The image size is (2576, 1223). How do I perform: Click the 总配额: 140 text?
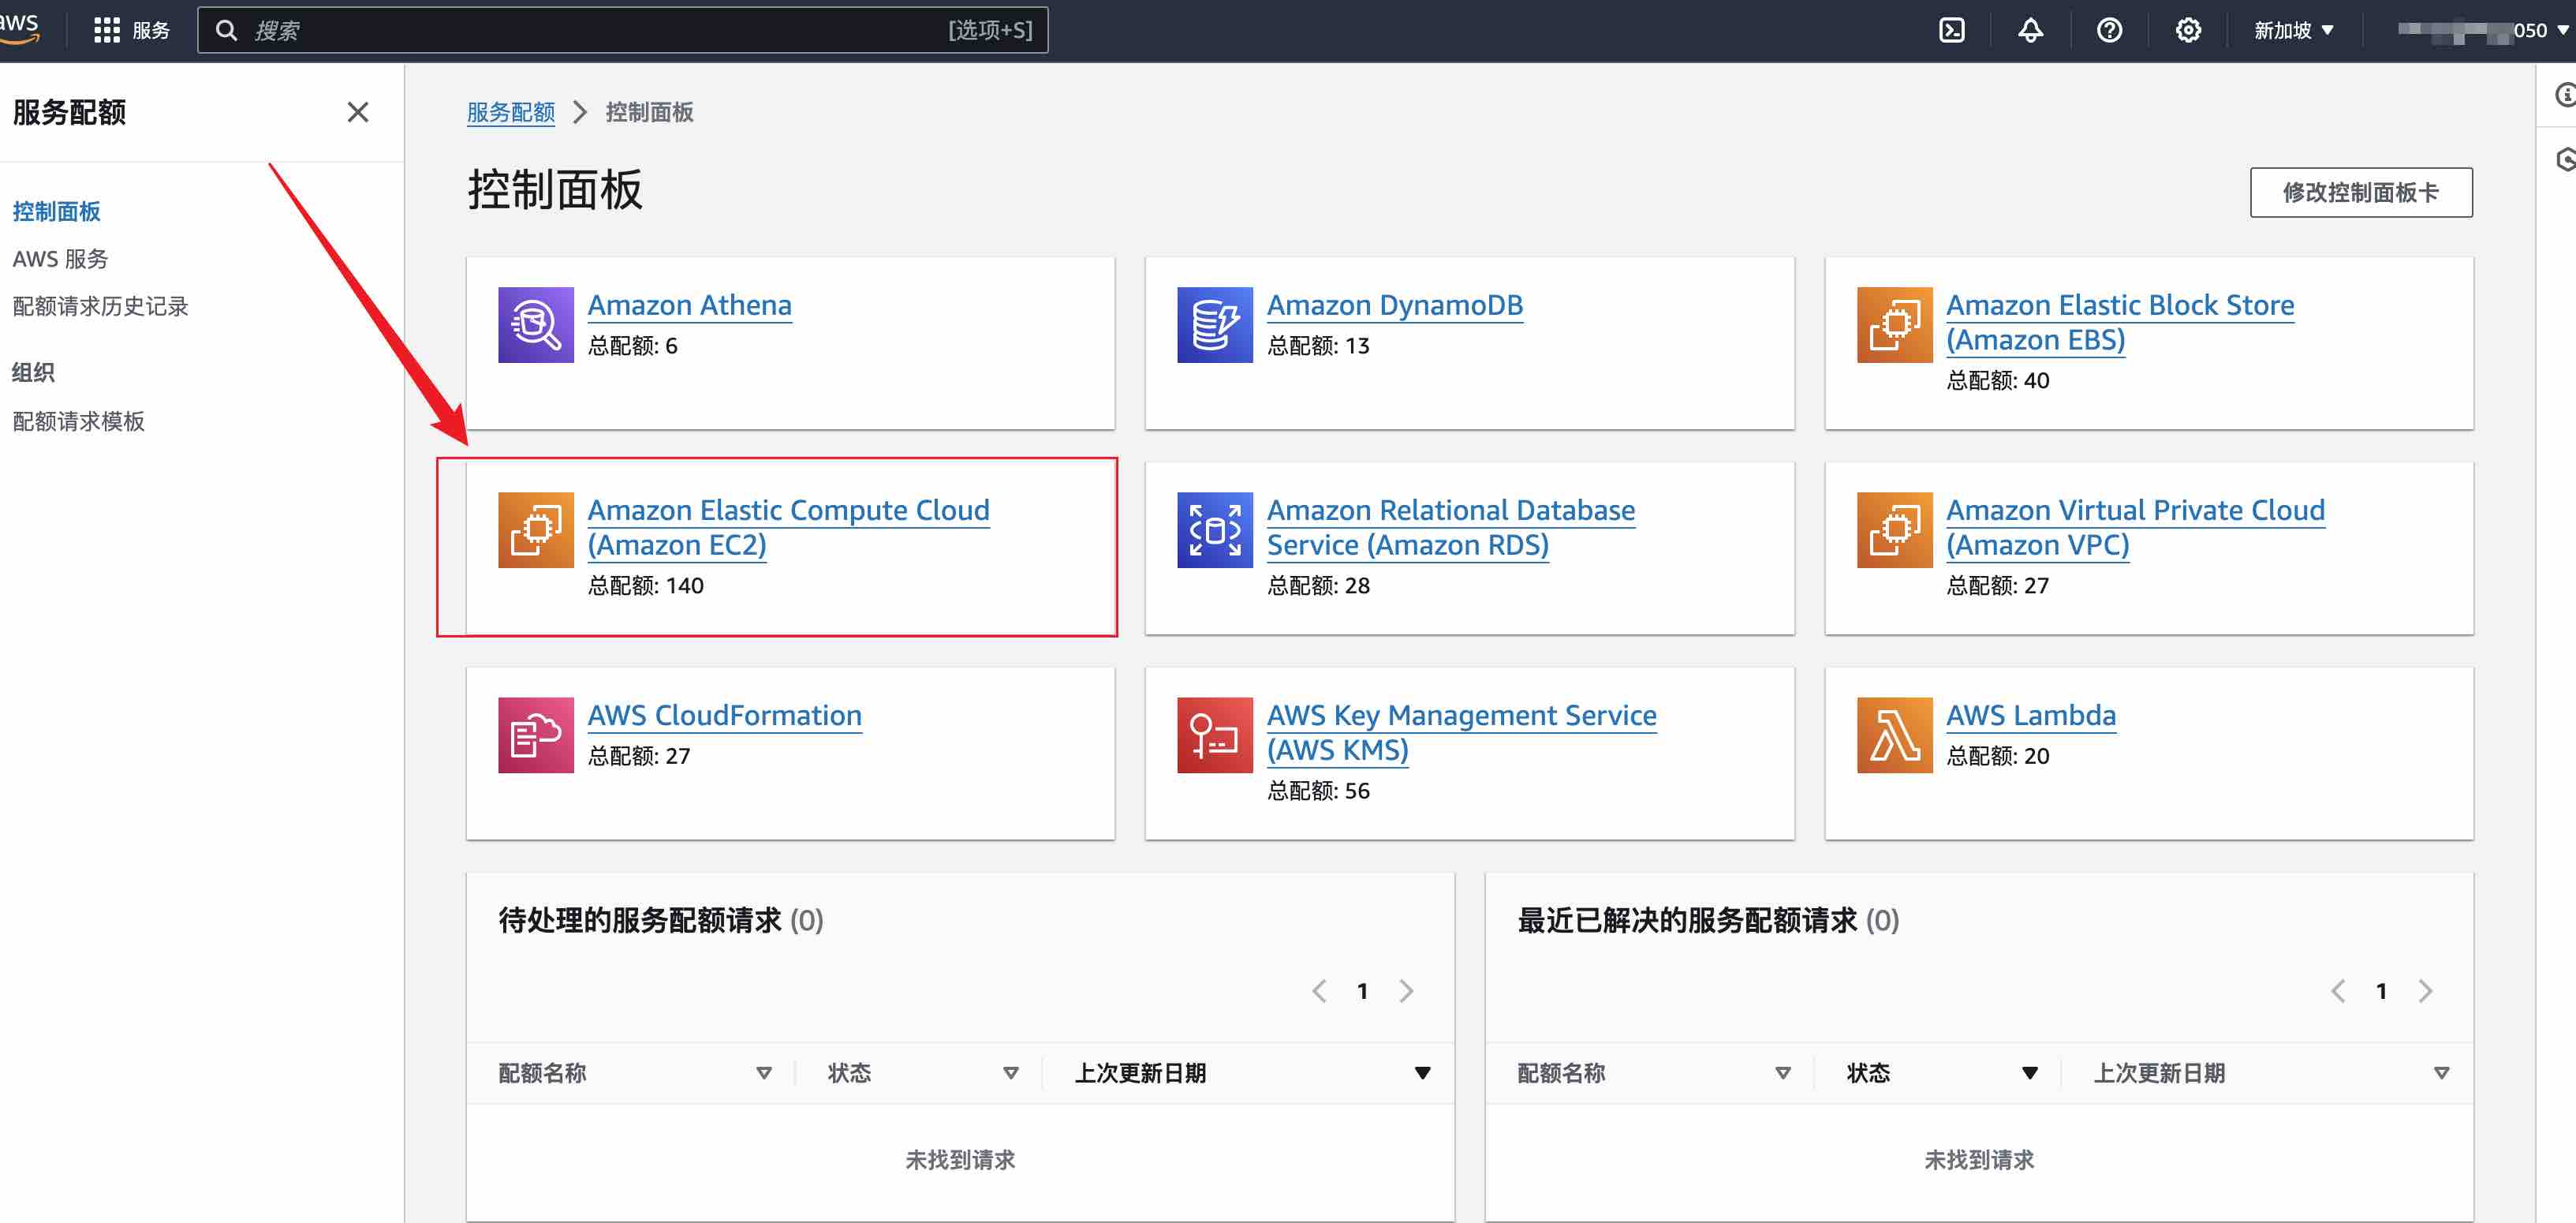click(x=645, y=585)
